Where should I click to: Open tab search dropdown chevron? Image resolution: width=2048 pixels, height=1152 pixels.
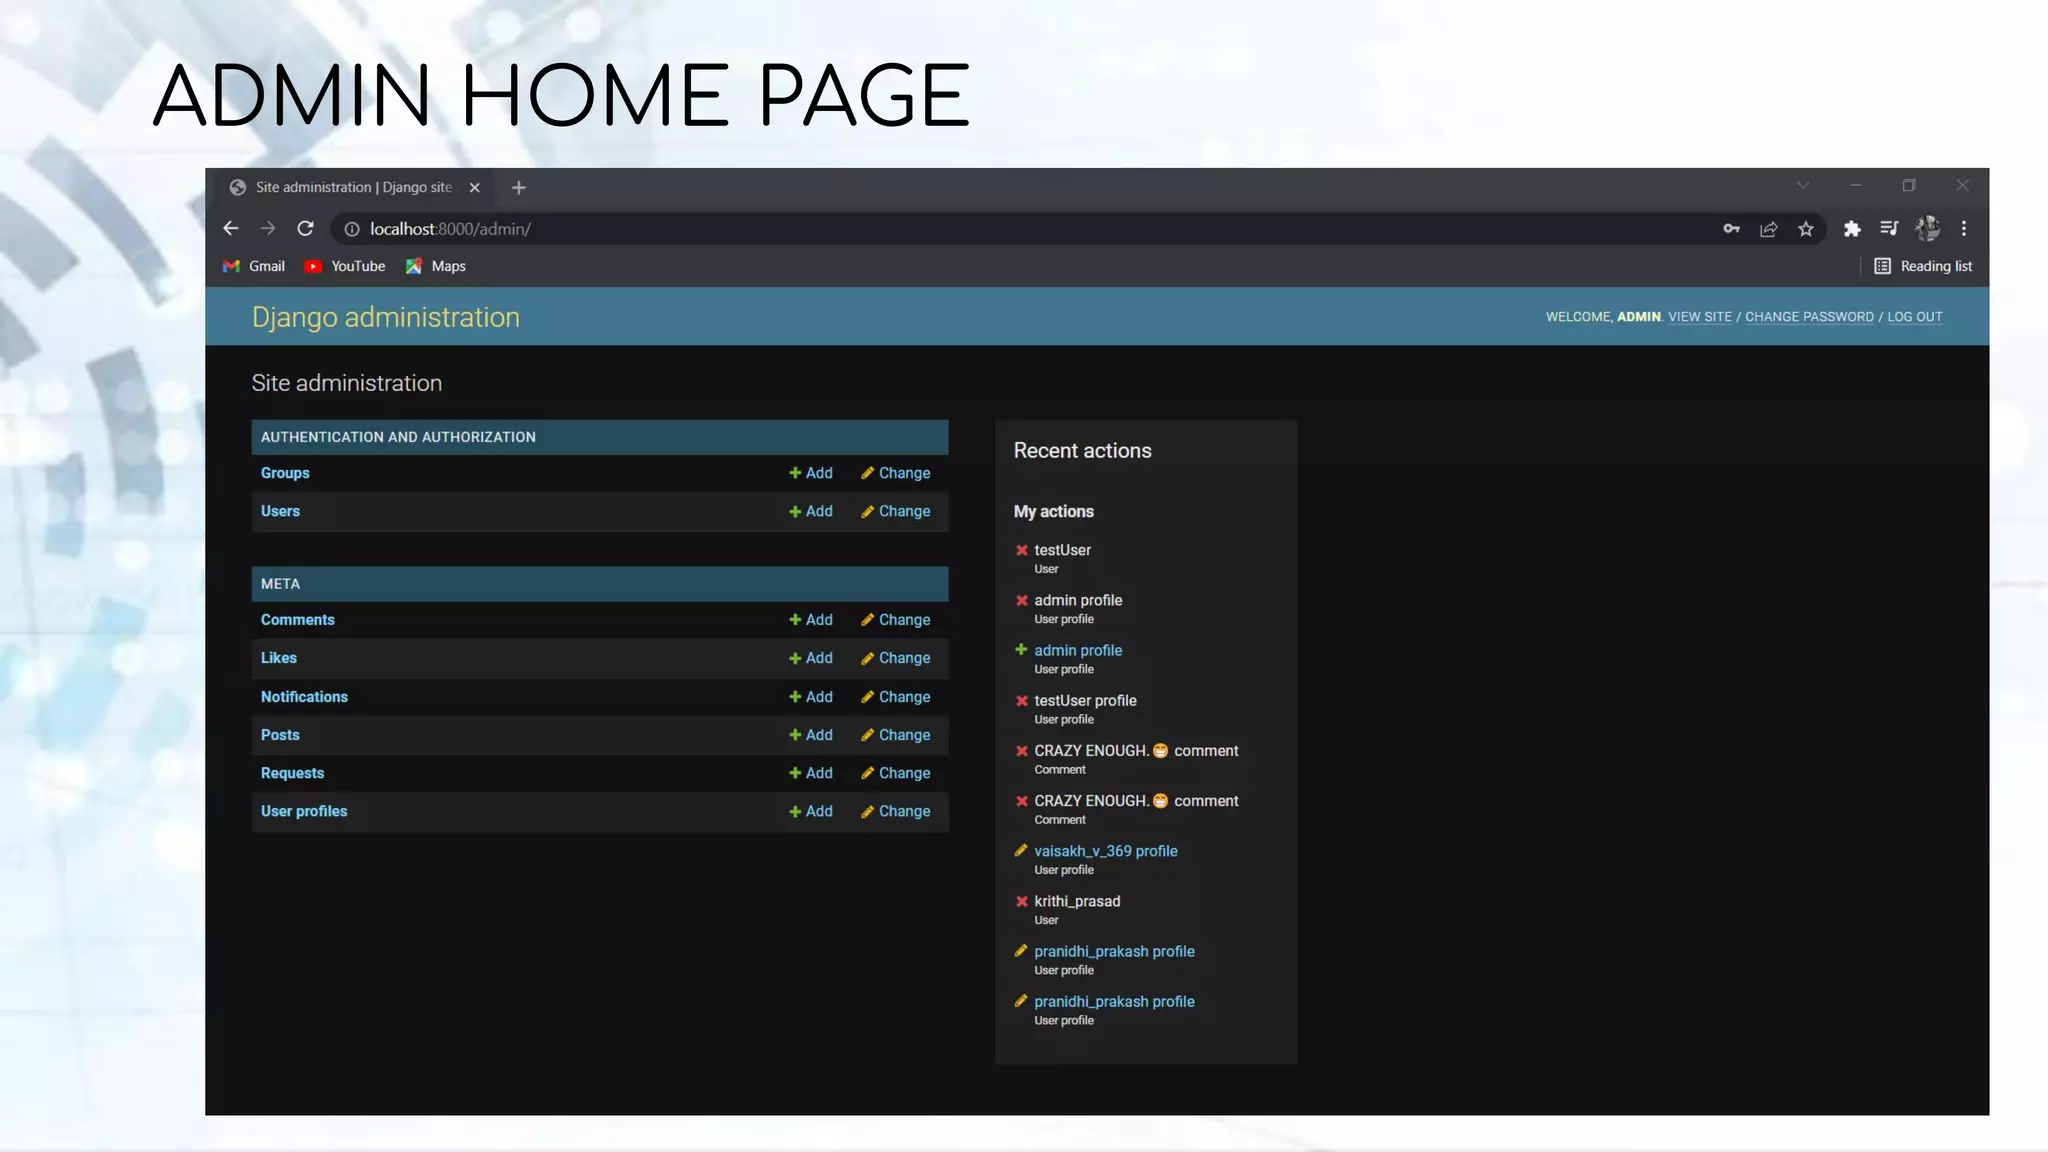[1803, 186]
